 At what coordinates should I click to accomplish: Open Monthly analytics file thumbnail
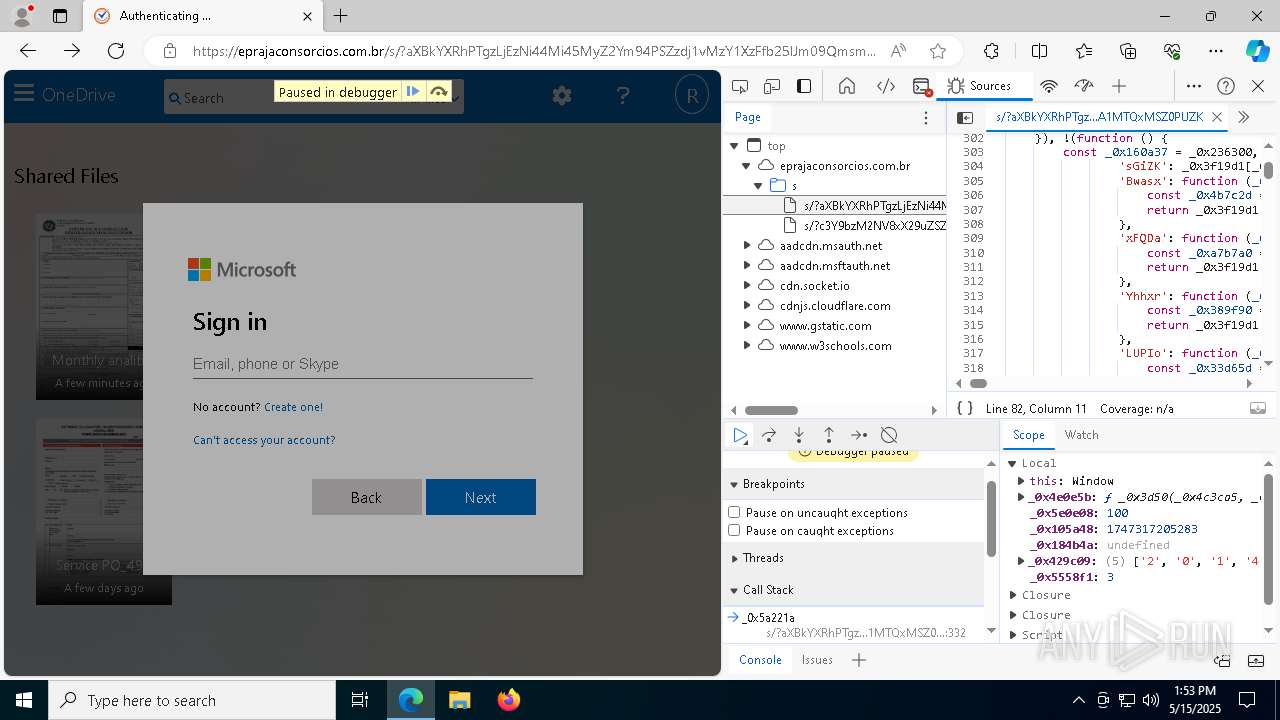coord(90,306)
